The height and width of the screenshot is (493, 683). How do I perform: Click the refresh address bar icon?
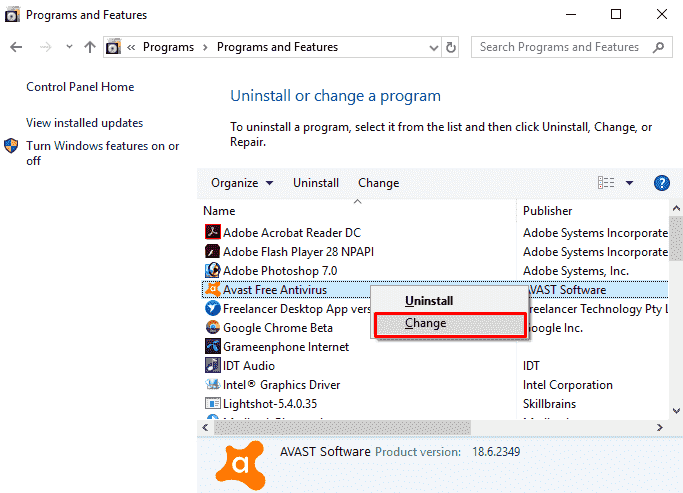pos(451,47)
